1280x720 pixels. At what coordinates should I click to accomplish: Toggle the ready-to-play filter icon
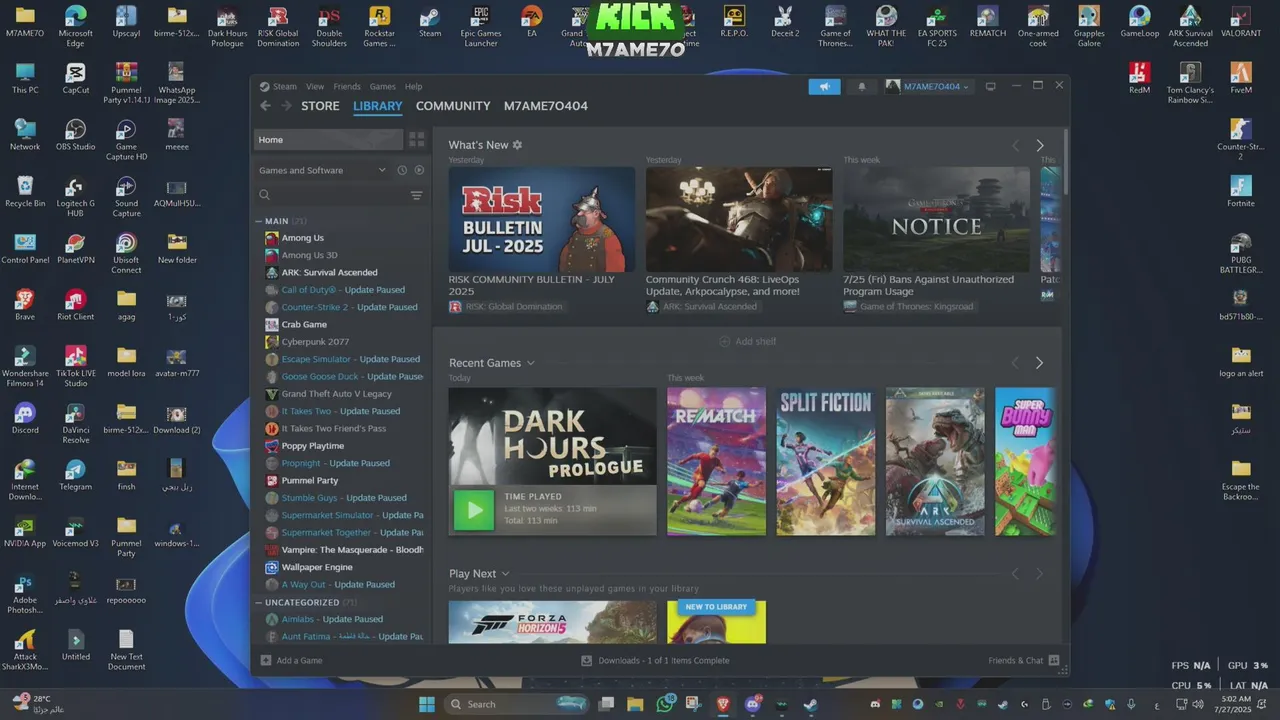[419, 170]
